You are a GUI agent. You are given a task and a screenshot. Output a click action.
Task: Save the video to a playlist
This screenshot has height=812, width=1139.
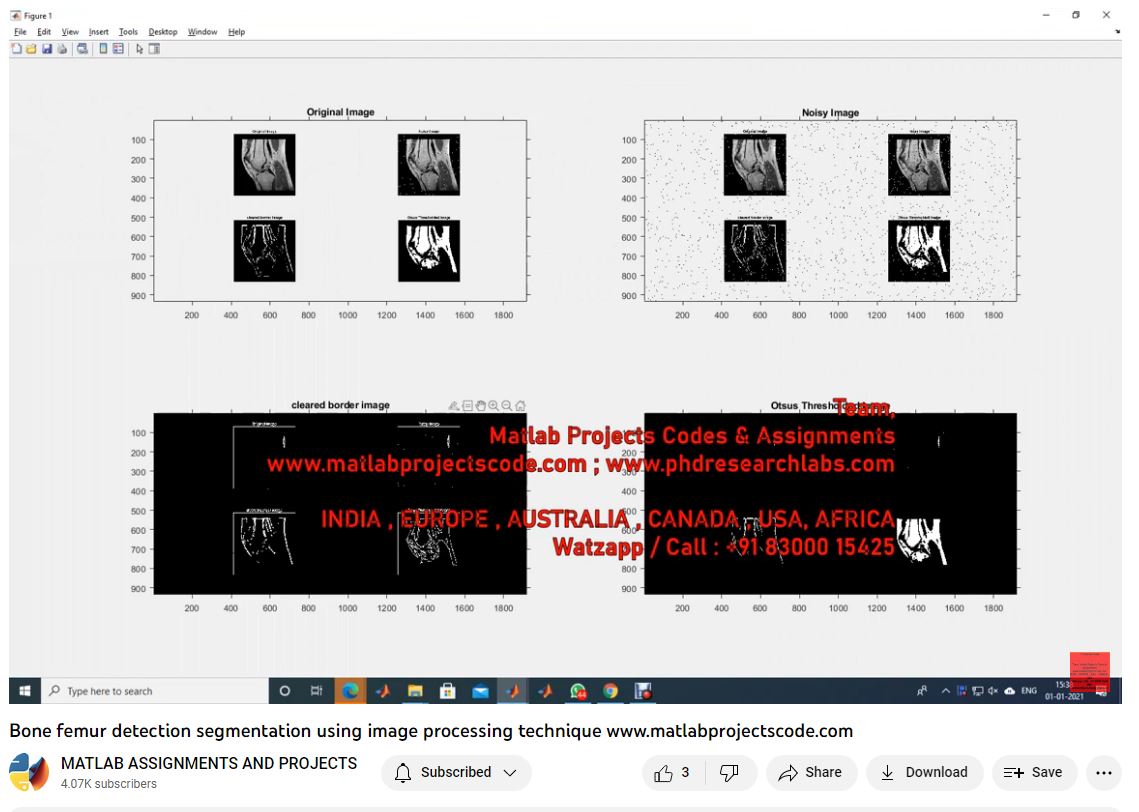click(x=1034, y=772)
